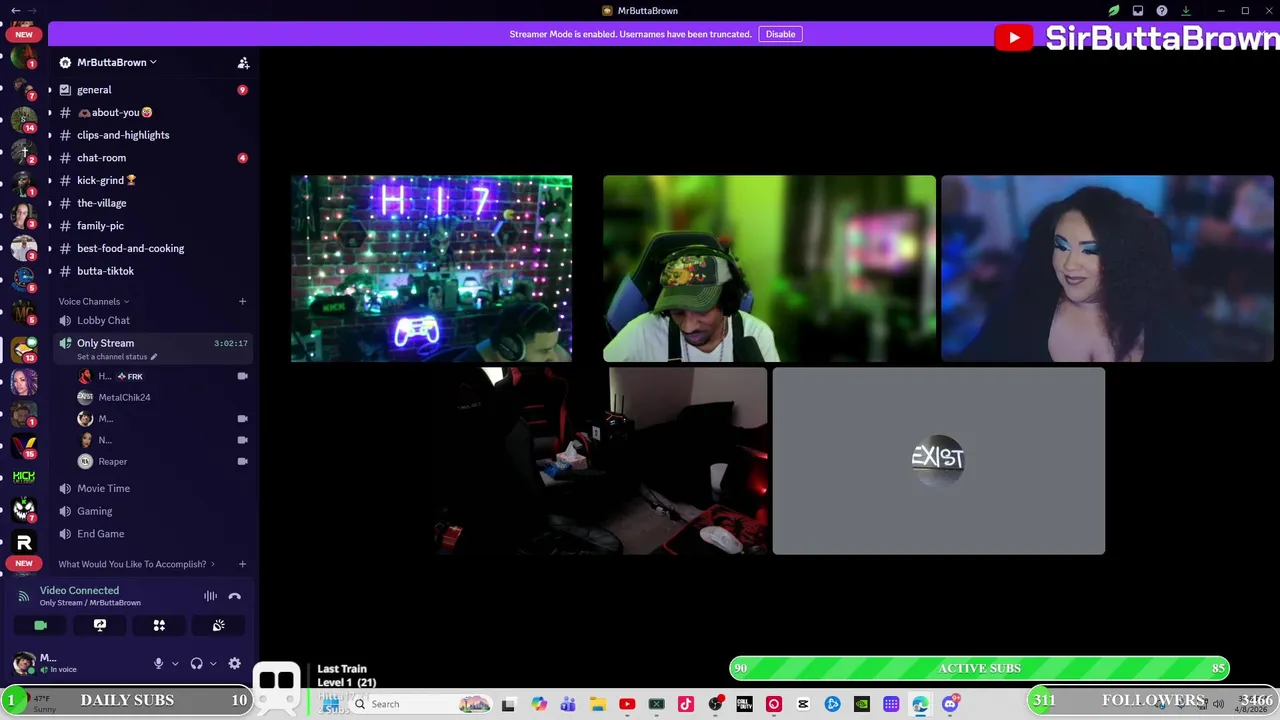Mute the microphone
1280x720 pixels.
(158, 663)
